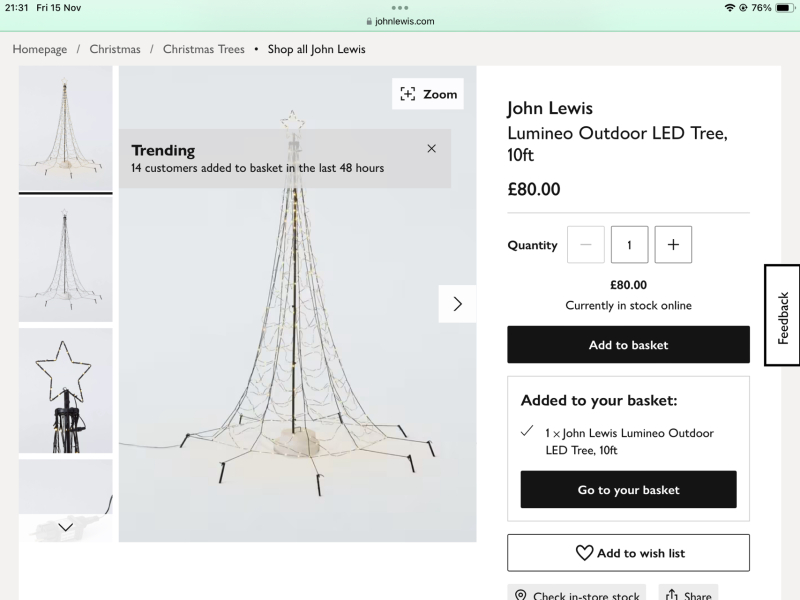Select star topper thumbnail
Image resolution: width=800 pixels, height=600 pixels.
point(65,390)
